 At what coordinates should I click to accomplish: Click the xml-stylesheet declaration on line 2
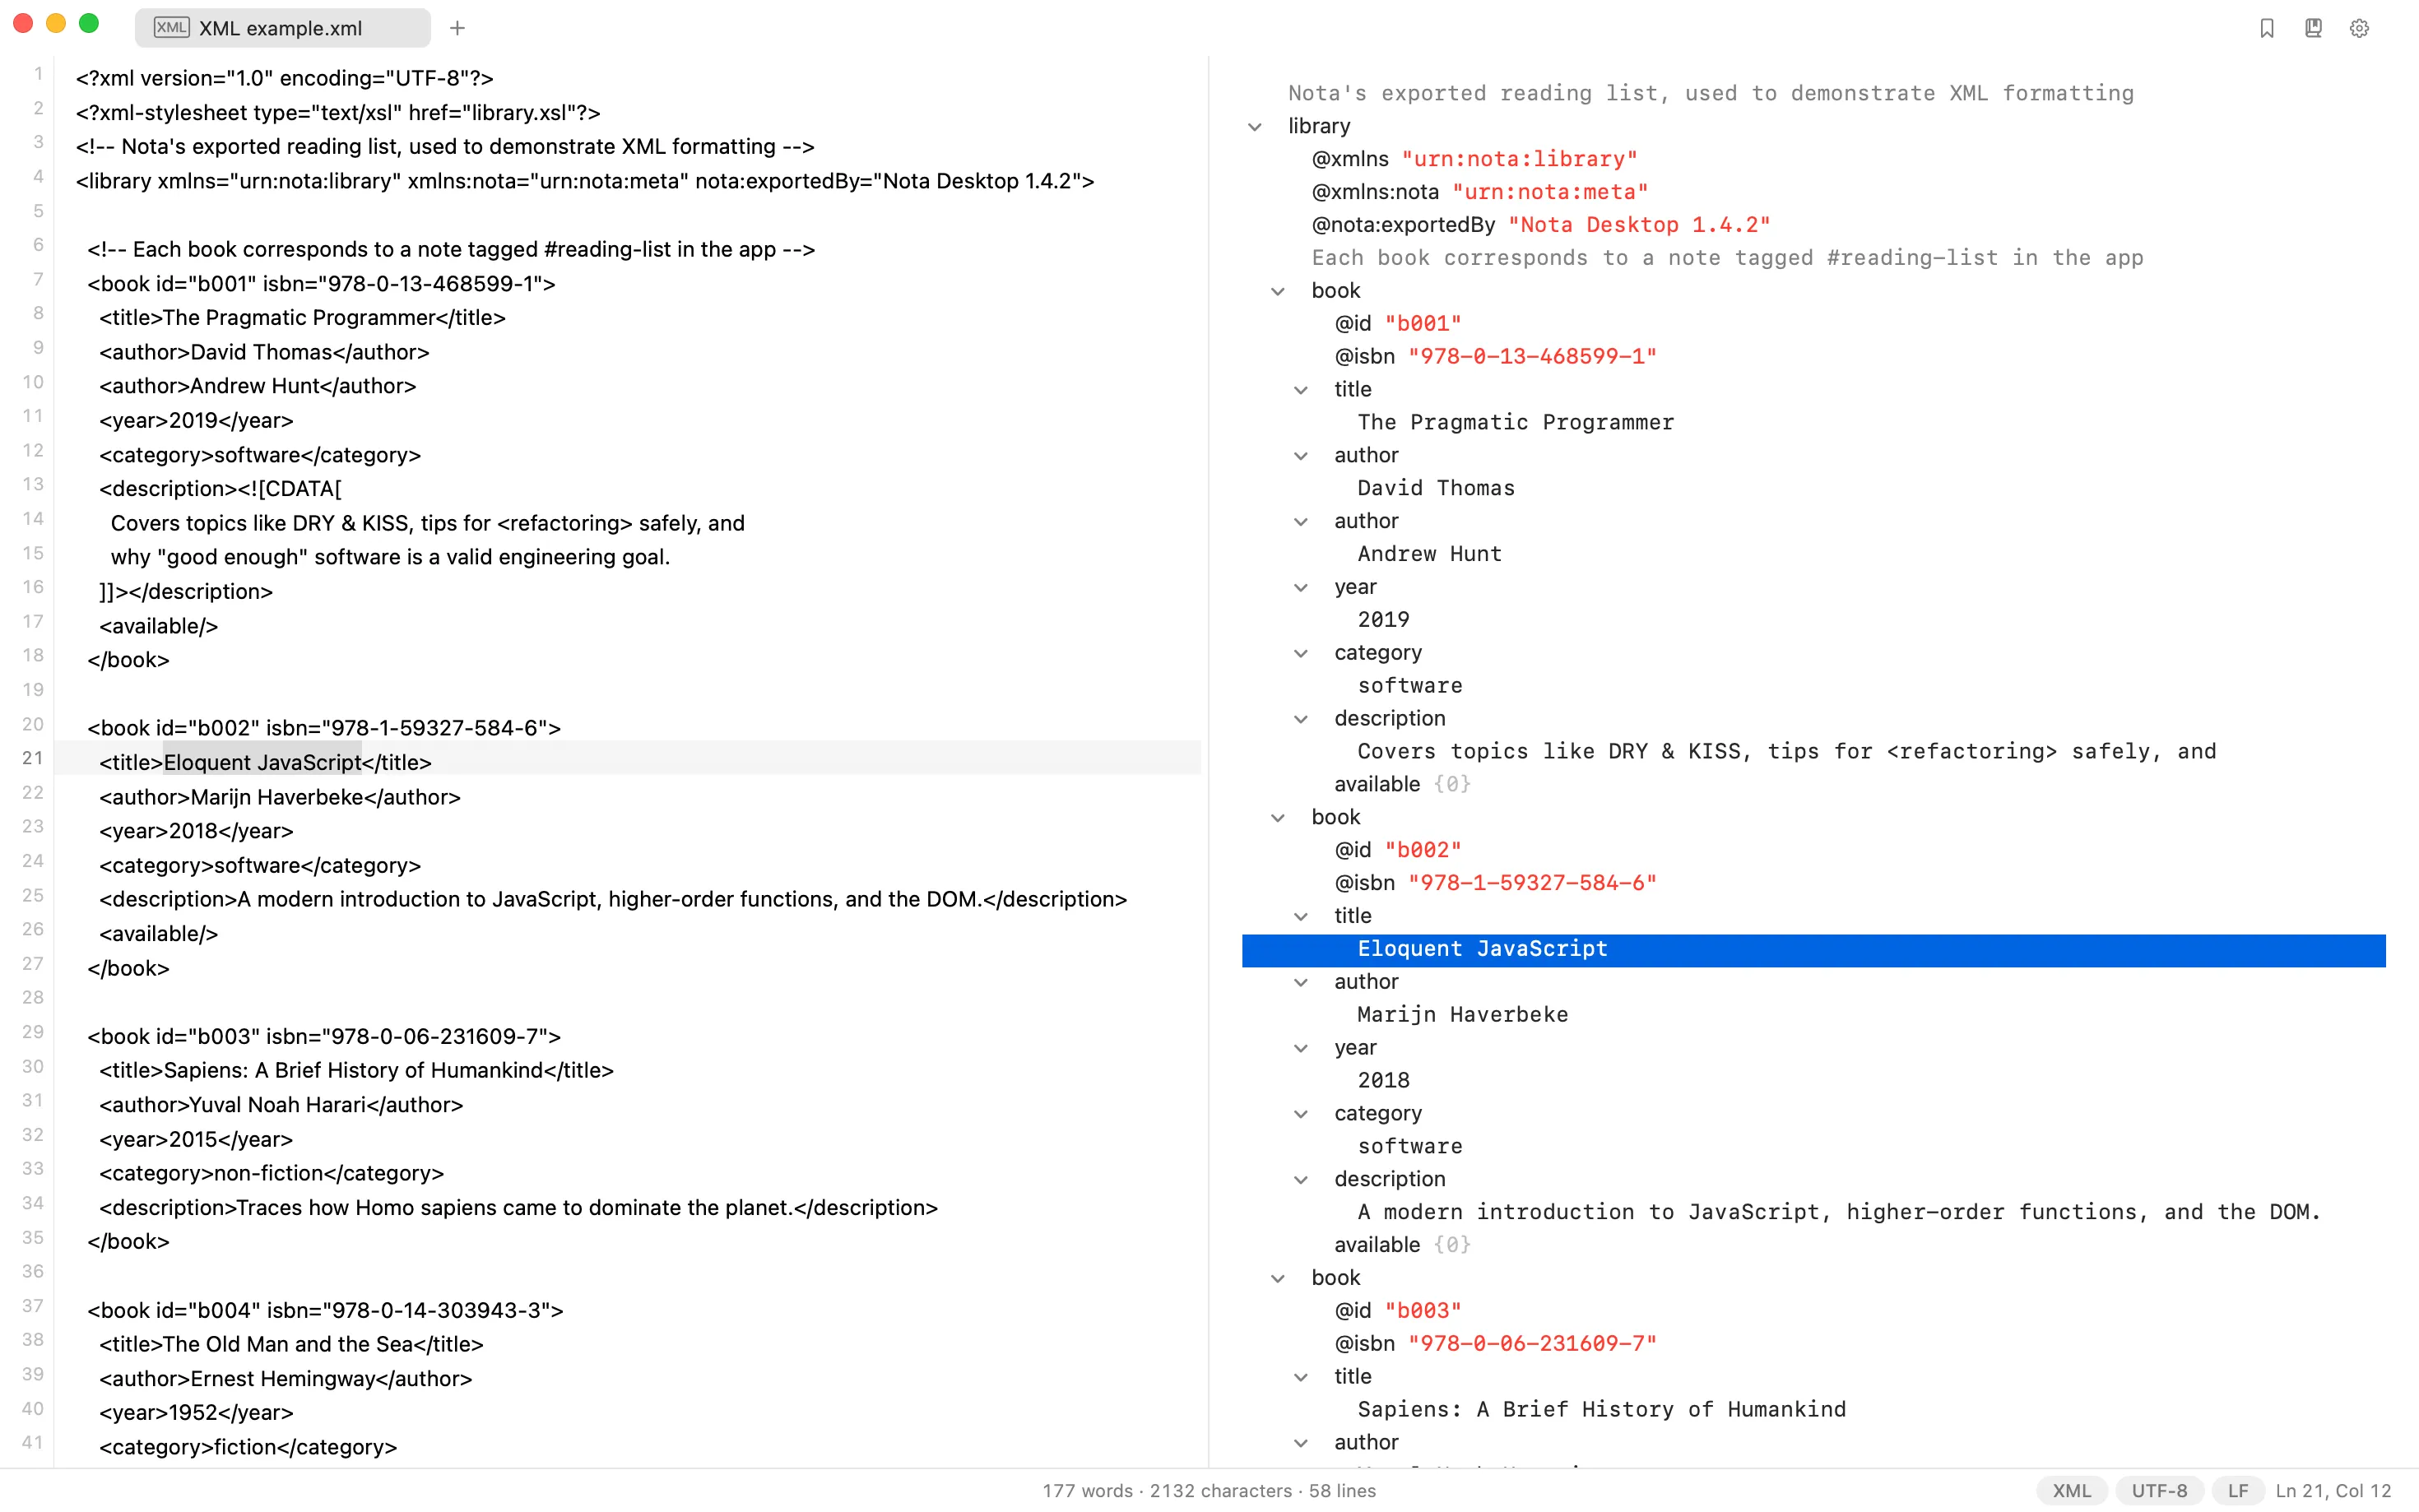338,113
